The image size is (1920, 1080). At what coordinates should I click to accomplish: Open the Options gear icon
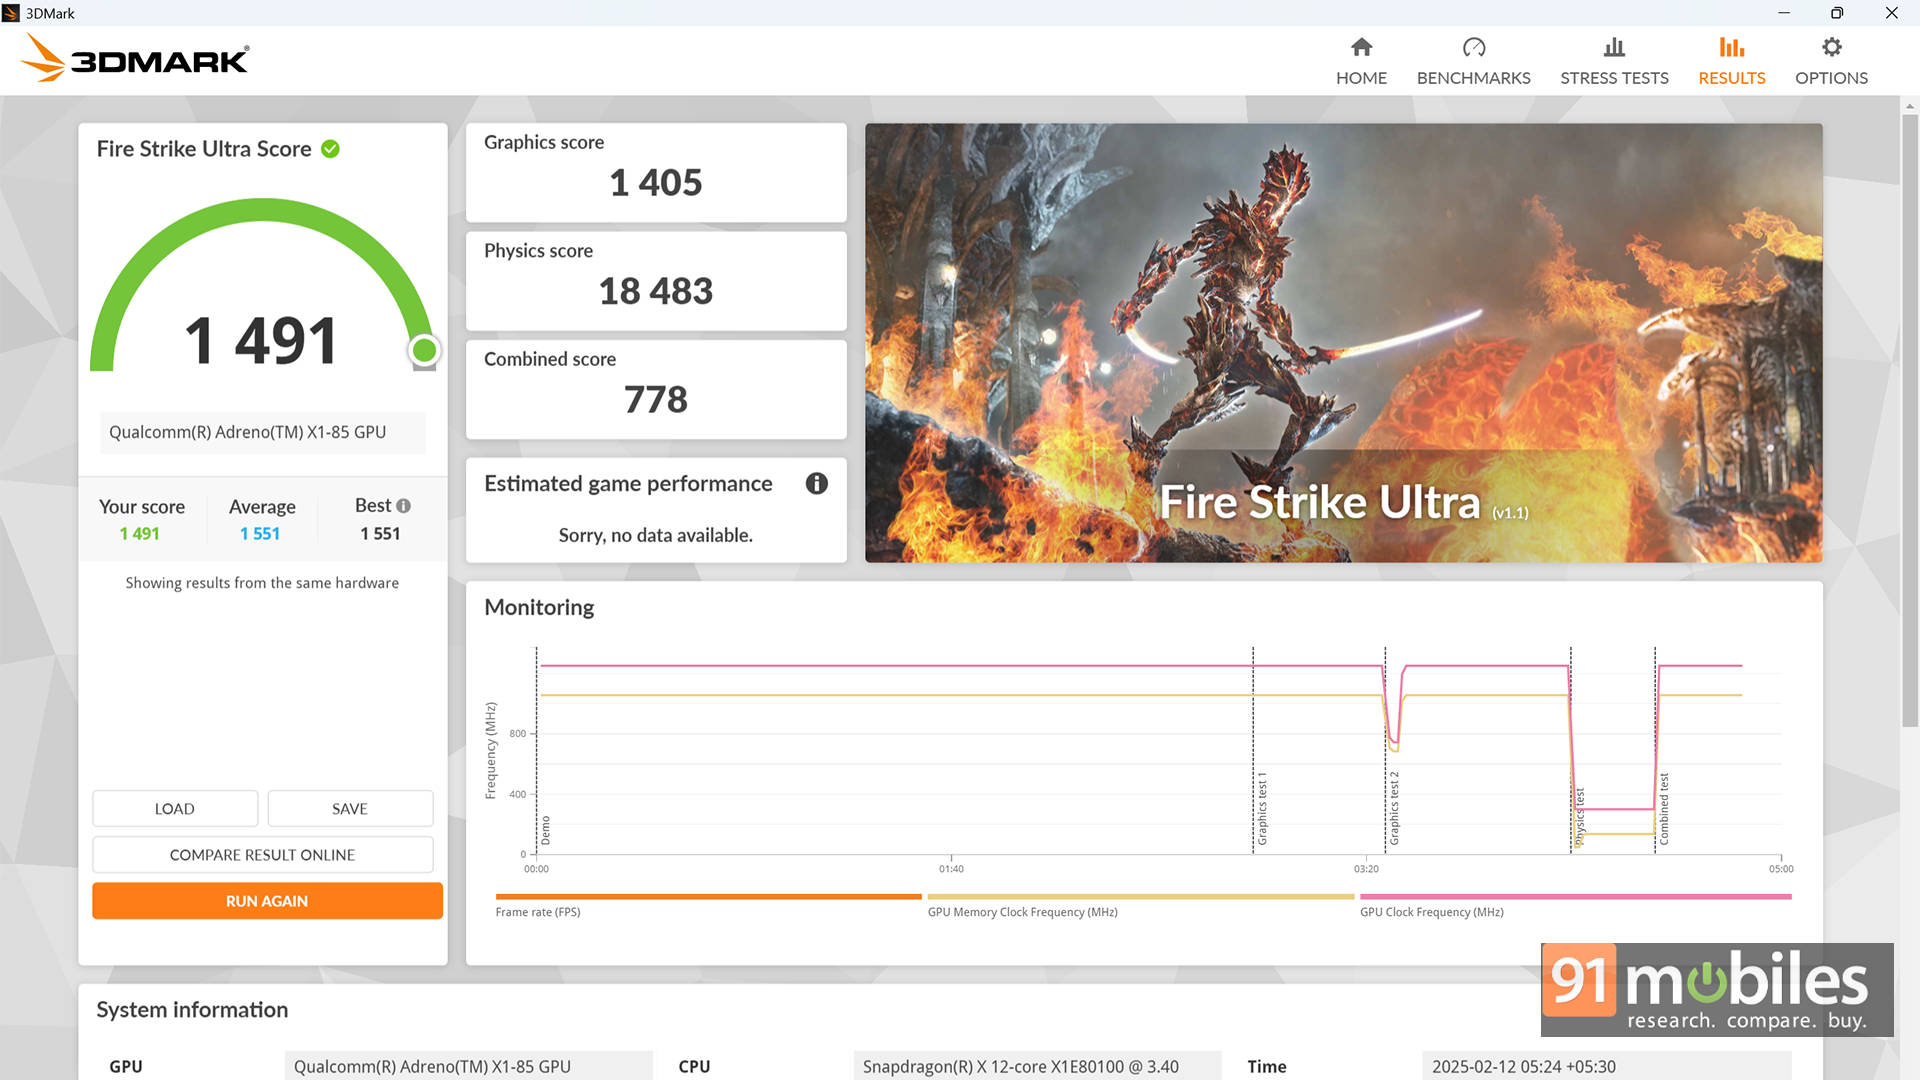(x=1831, y=47)
